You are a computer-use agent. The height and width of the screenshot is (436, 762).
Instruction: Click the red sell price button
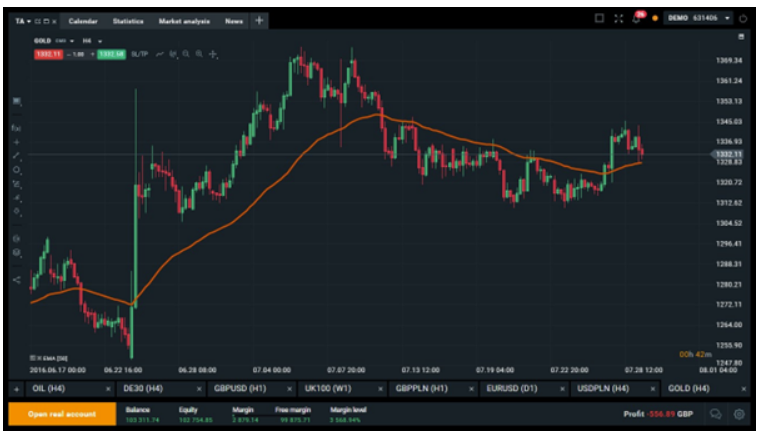[48, 54]
